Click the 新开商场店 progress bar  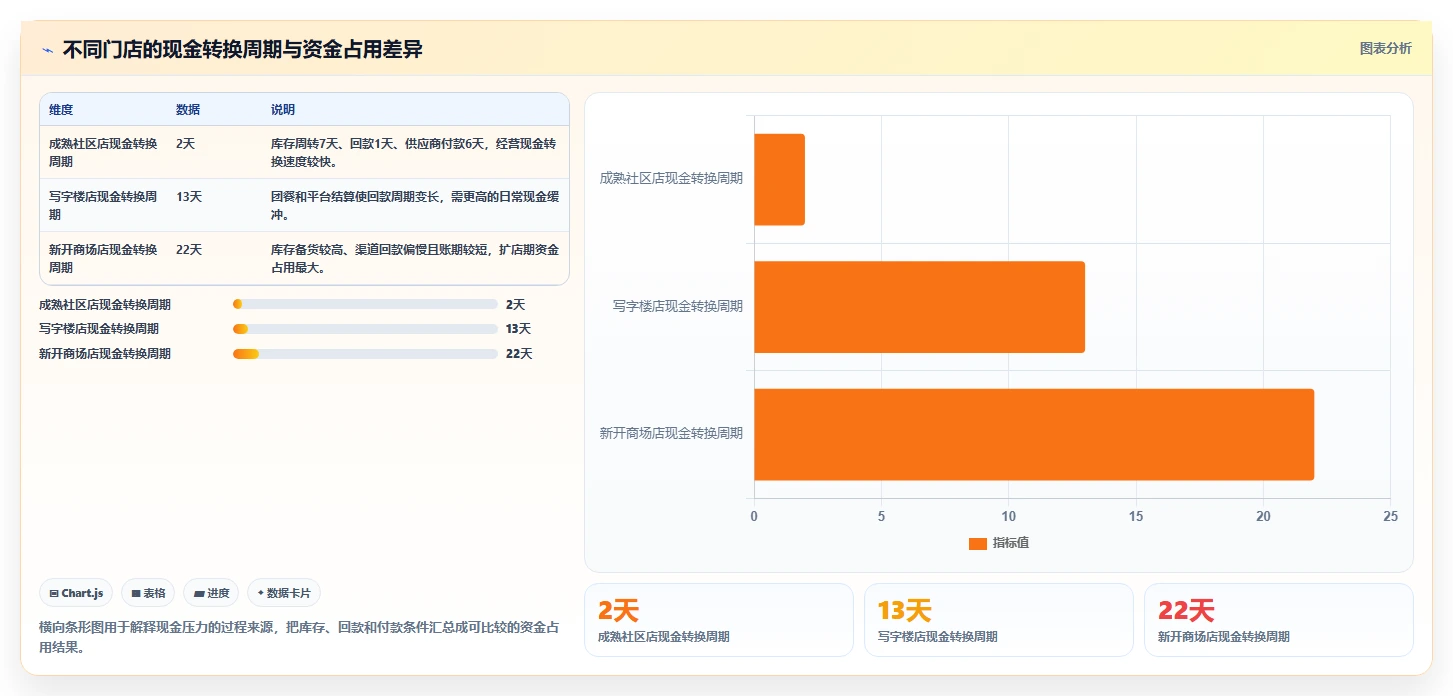(365, 354)
